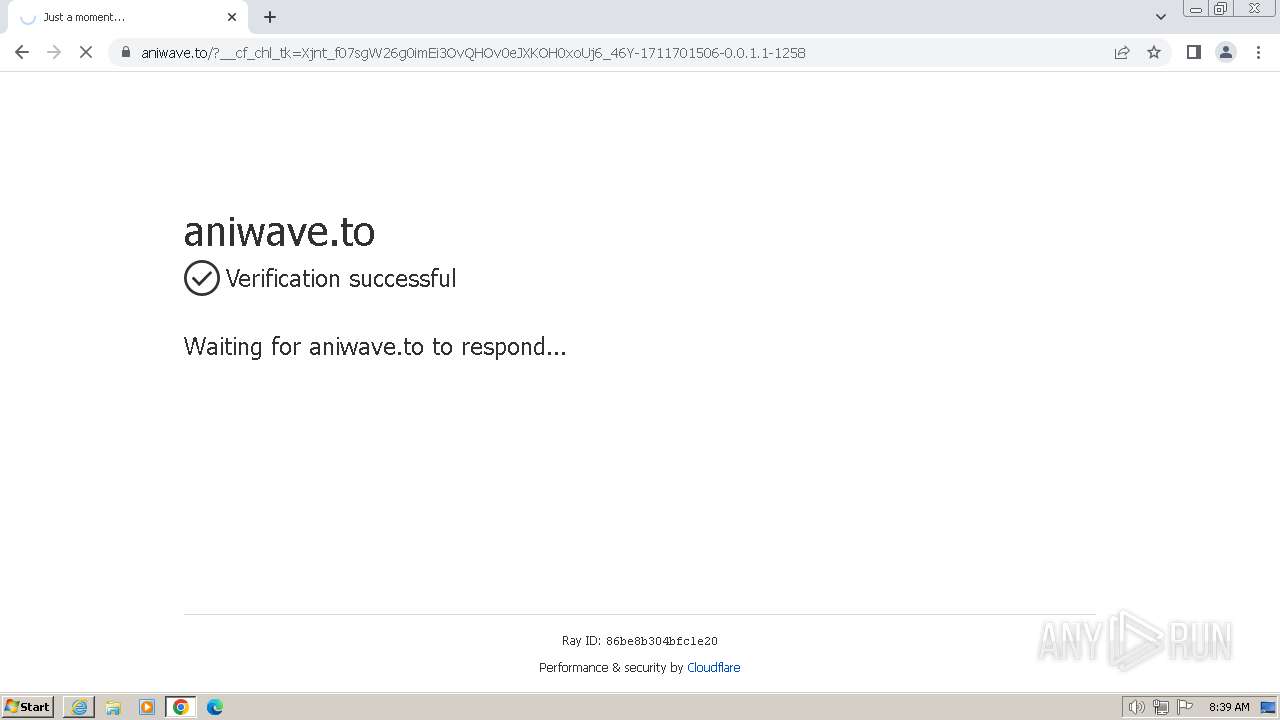Screen dimensions: 1280x720
Task: Click the 'Verification successful' checkmark icon
Action: click(201, 278)
